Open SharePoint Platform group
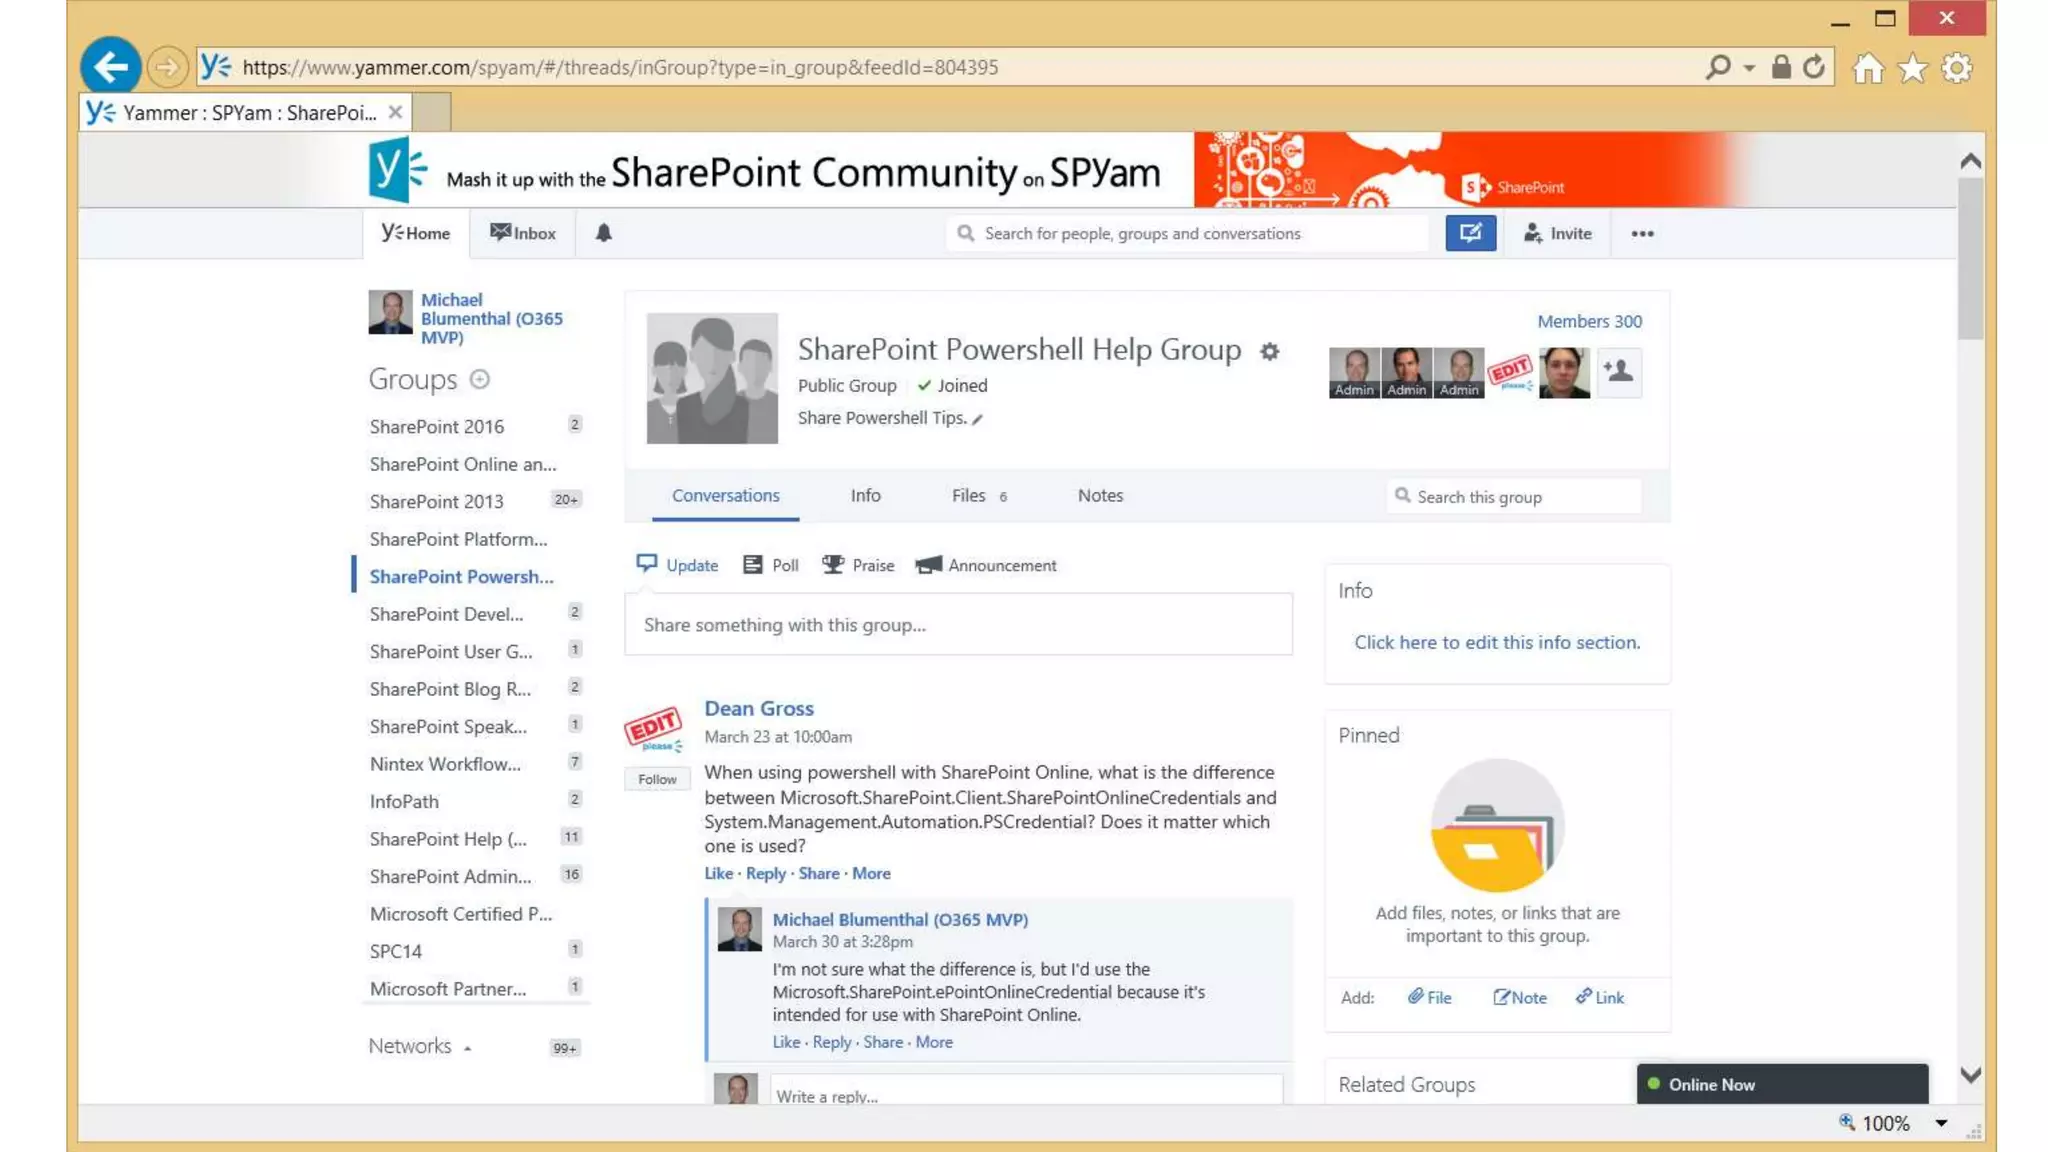 458,539
